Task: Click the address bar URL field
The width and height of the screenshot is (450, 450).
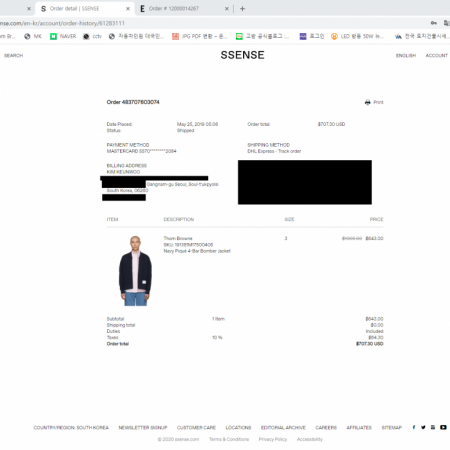Action: tap(213, 23)
